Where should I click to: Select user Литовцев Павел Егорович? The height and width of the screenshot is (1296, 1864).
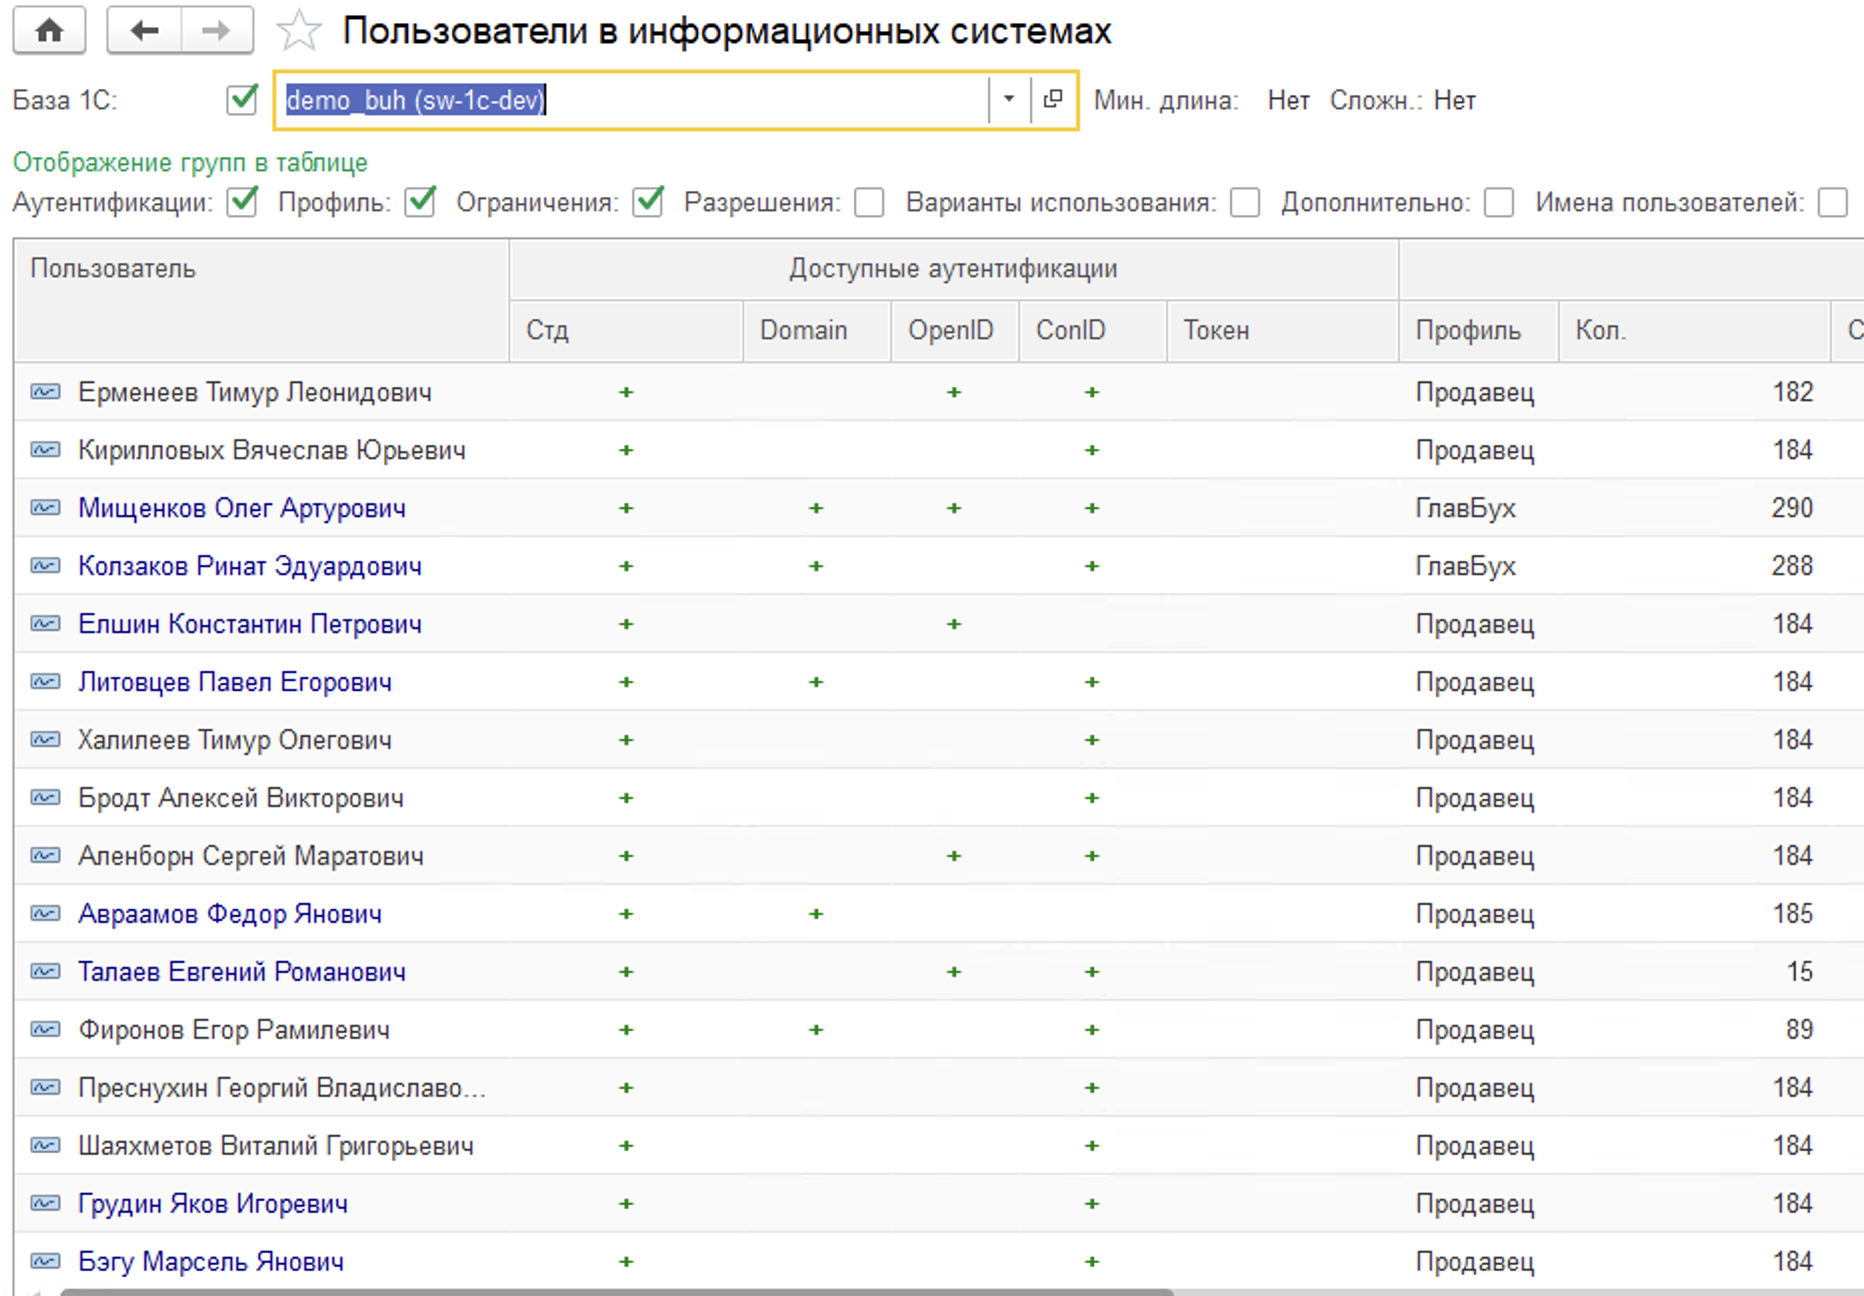tap(235, 682)
